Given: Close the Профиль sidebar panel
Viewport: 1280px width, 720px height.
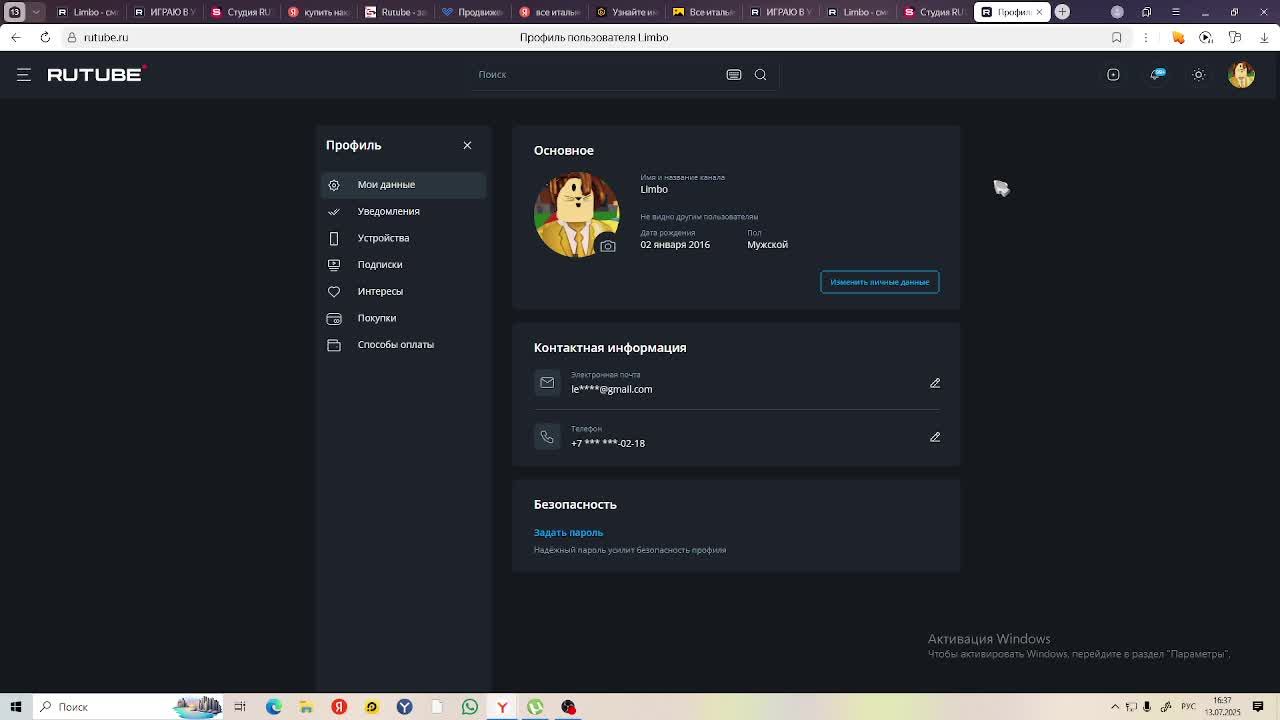Looking at the screenshot, I should click(467, 145).
